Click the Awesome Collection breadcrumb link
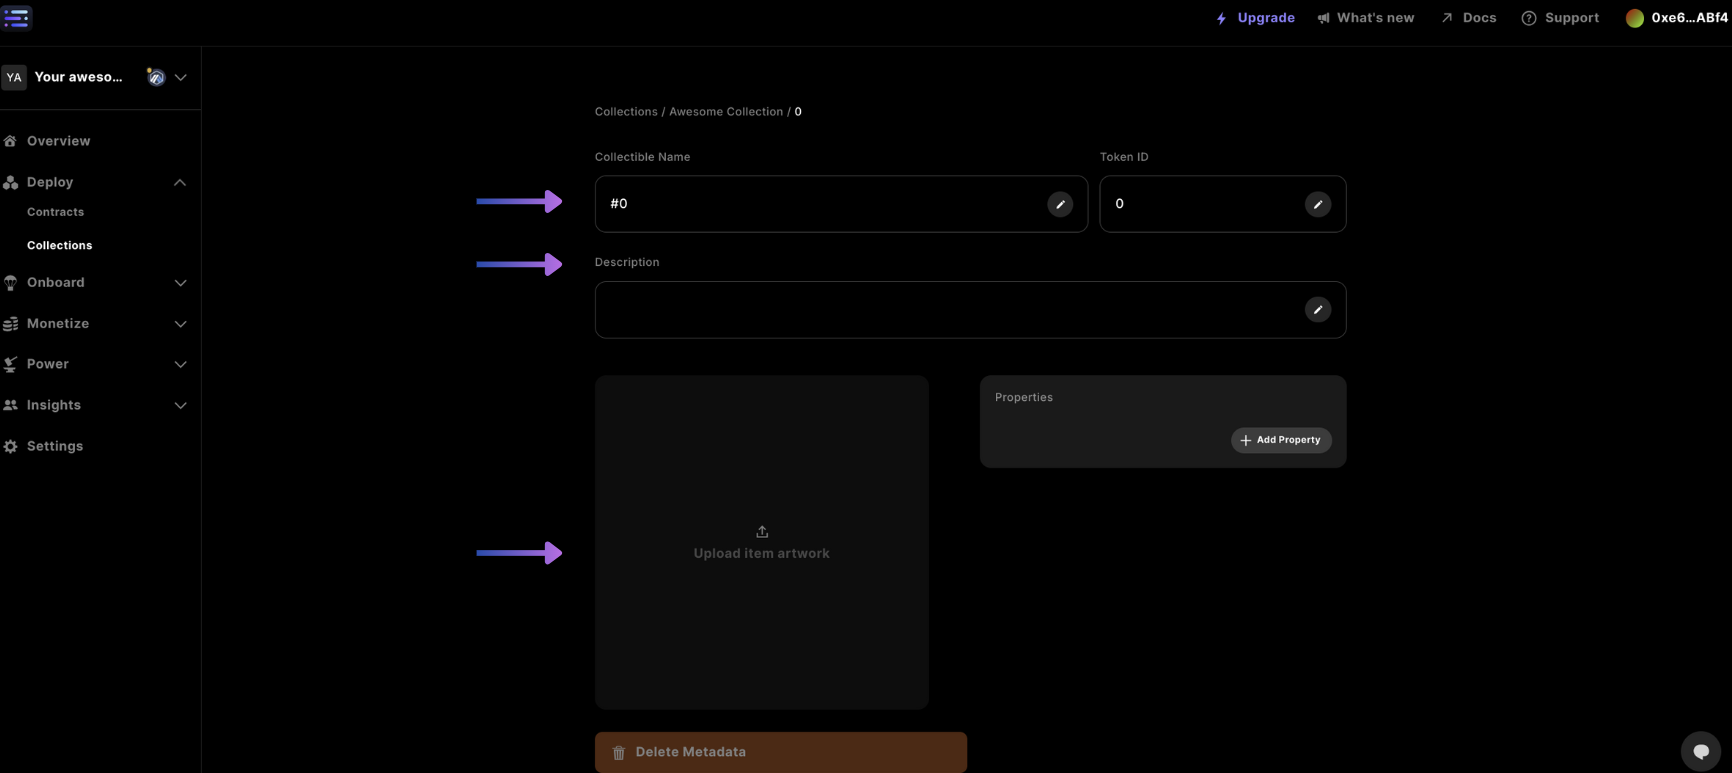 (x=725, y=112)
